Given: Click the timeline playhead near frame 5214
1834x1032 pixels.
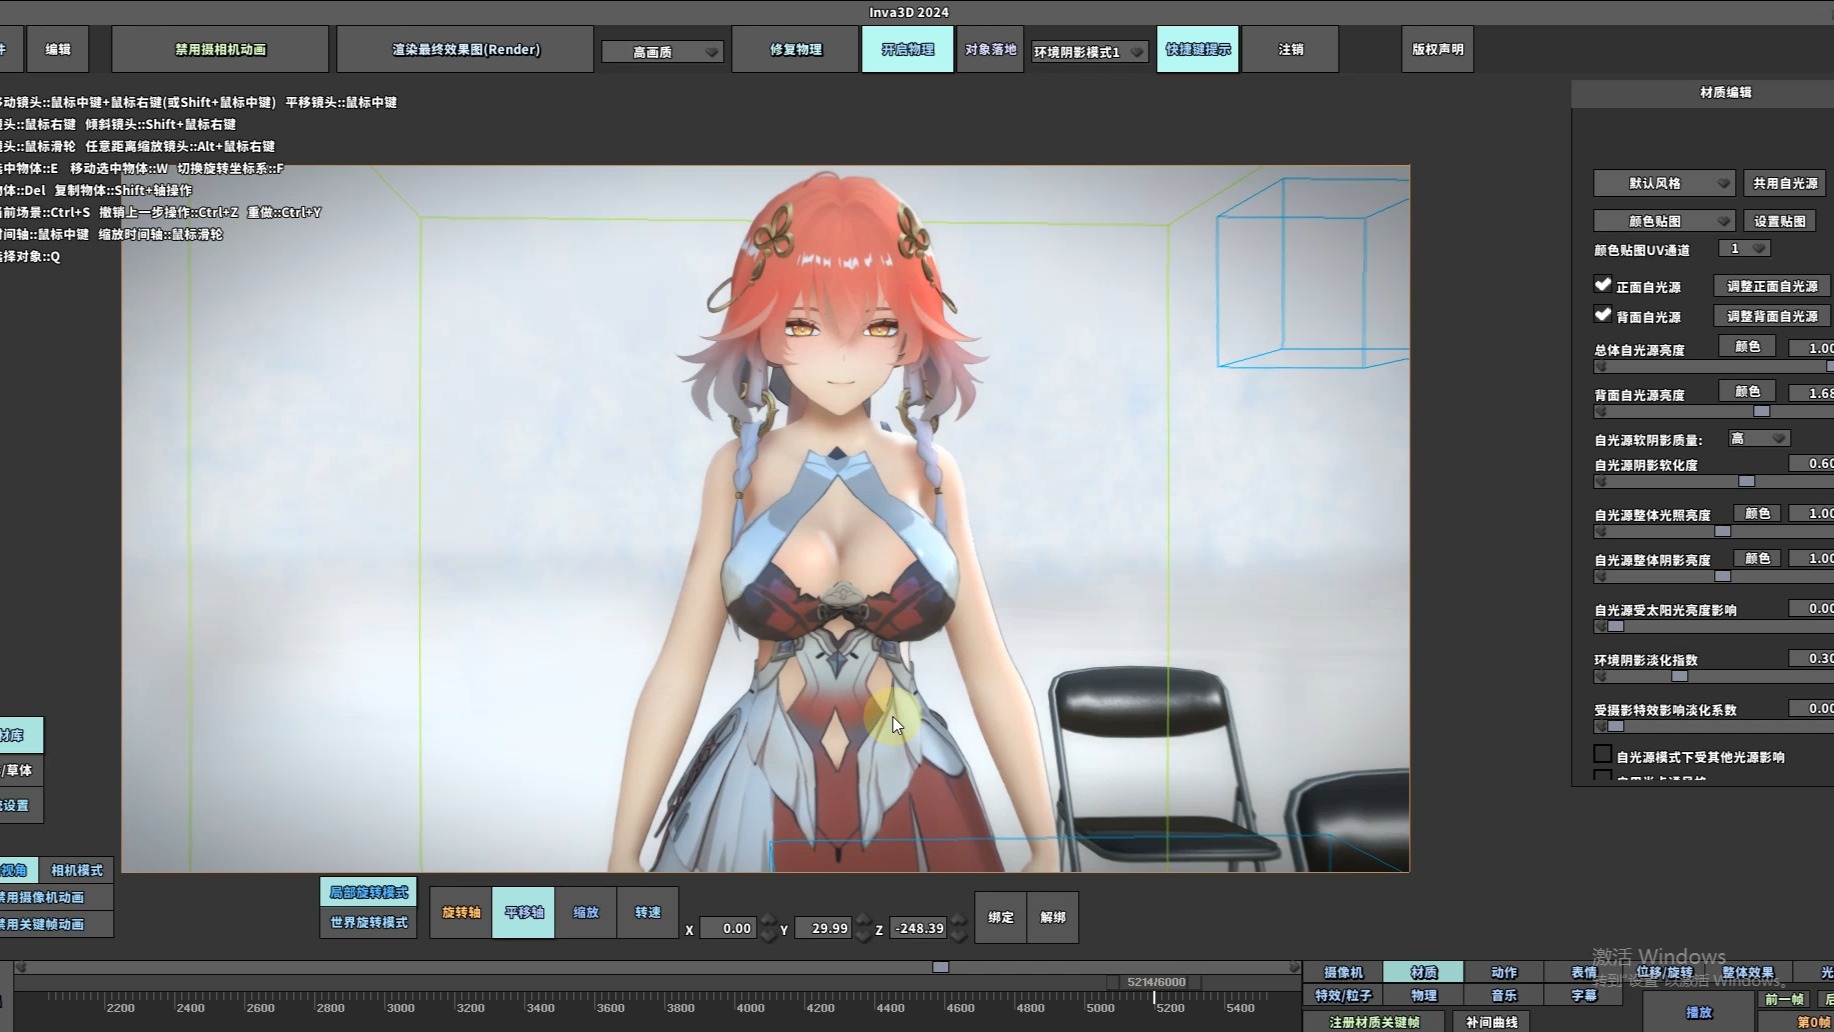Looking at the screenshot, I should point(1154,997).
